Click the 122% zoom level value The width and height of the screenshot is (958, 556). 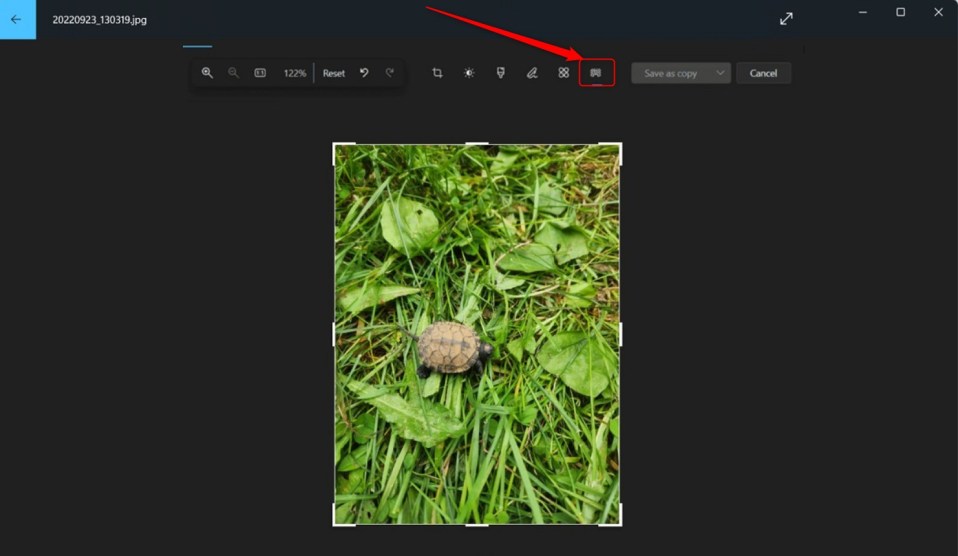point(294,73)
